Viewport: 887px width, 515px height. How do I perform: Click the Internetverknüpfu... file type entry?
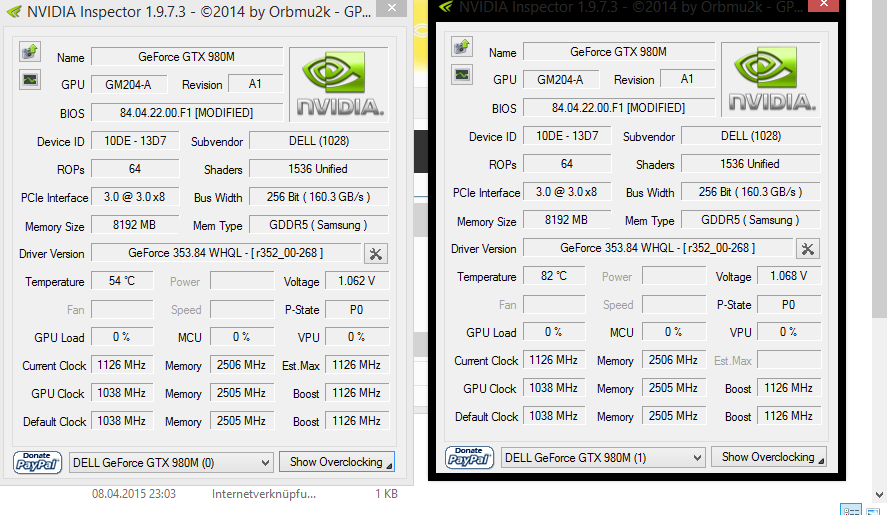(x=264, y=494)
